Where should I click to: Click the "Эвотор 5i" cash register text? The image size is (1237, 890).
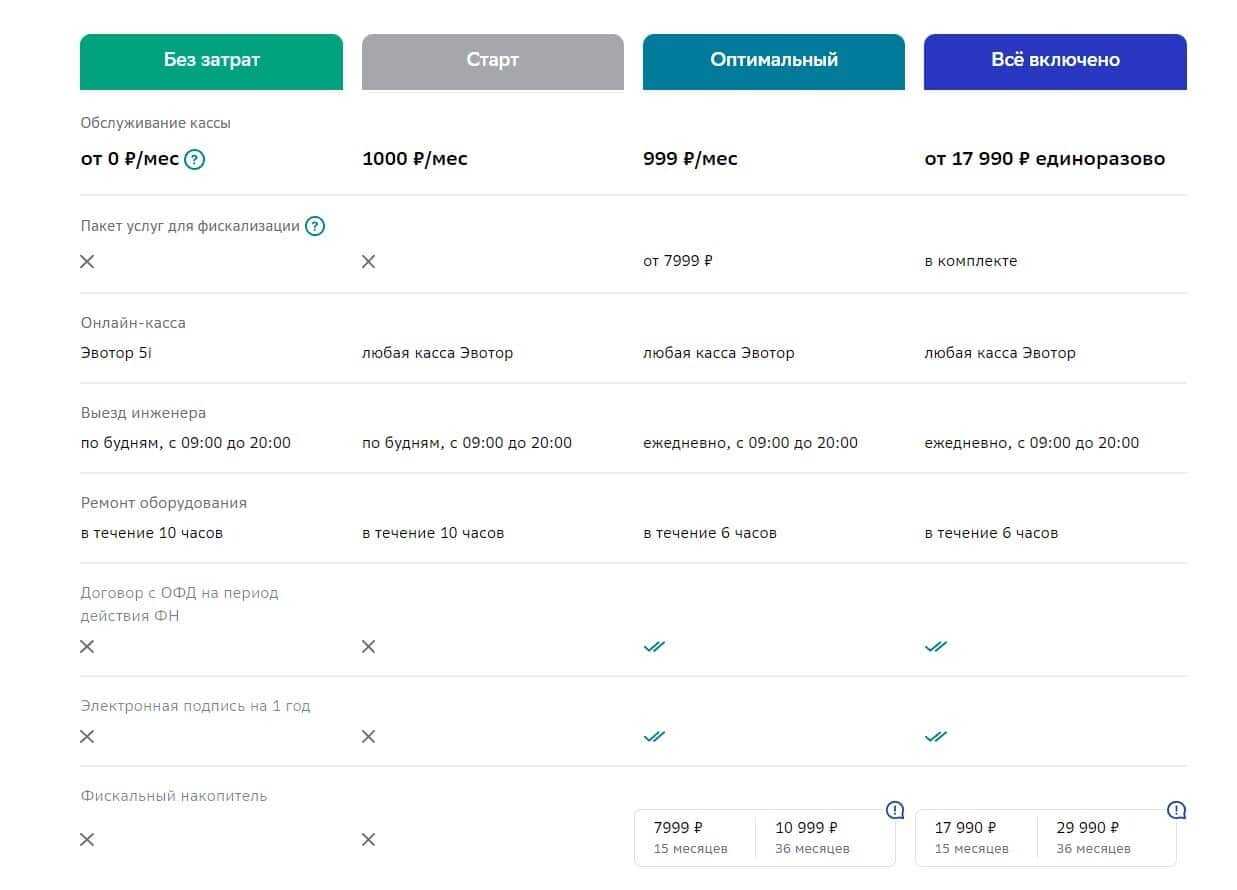pyautogui.click(x=118, y=353)
